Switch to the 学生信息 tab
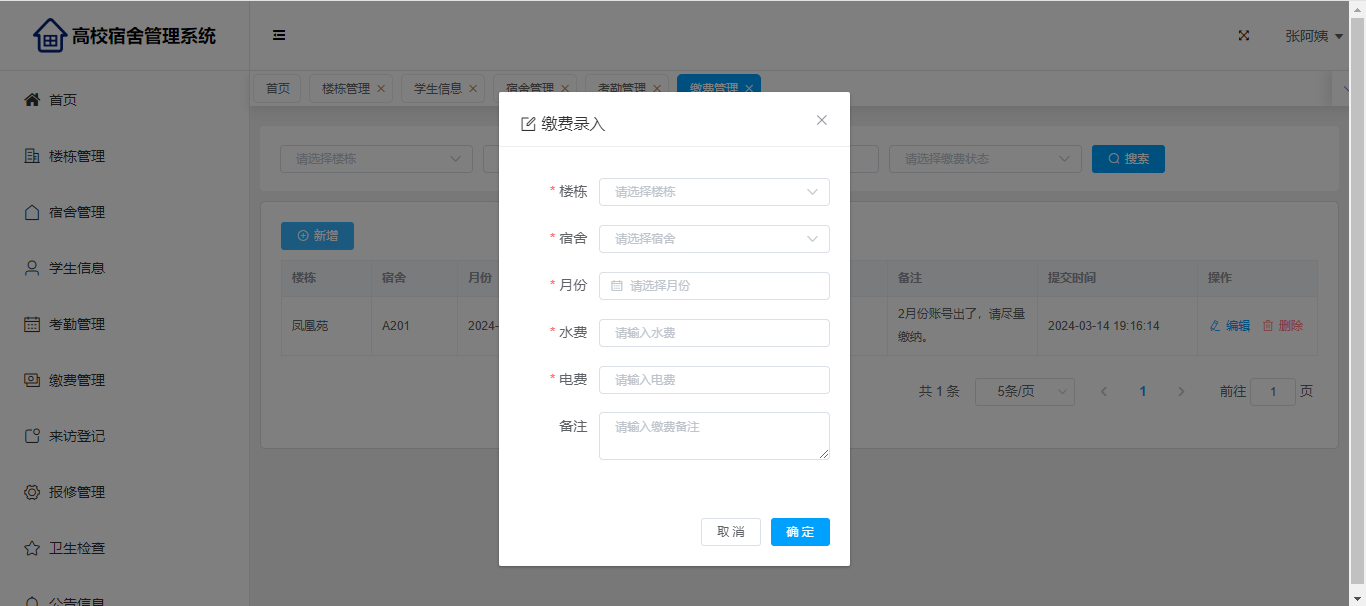Image resolution: width=1366 pixels, height=606 pixels. 438,88
